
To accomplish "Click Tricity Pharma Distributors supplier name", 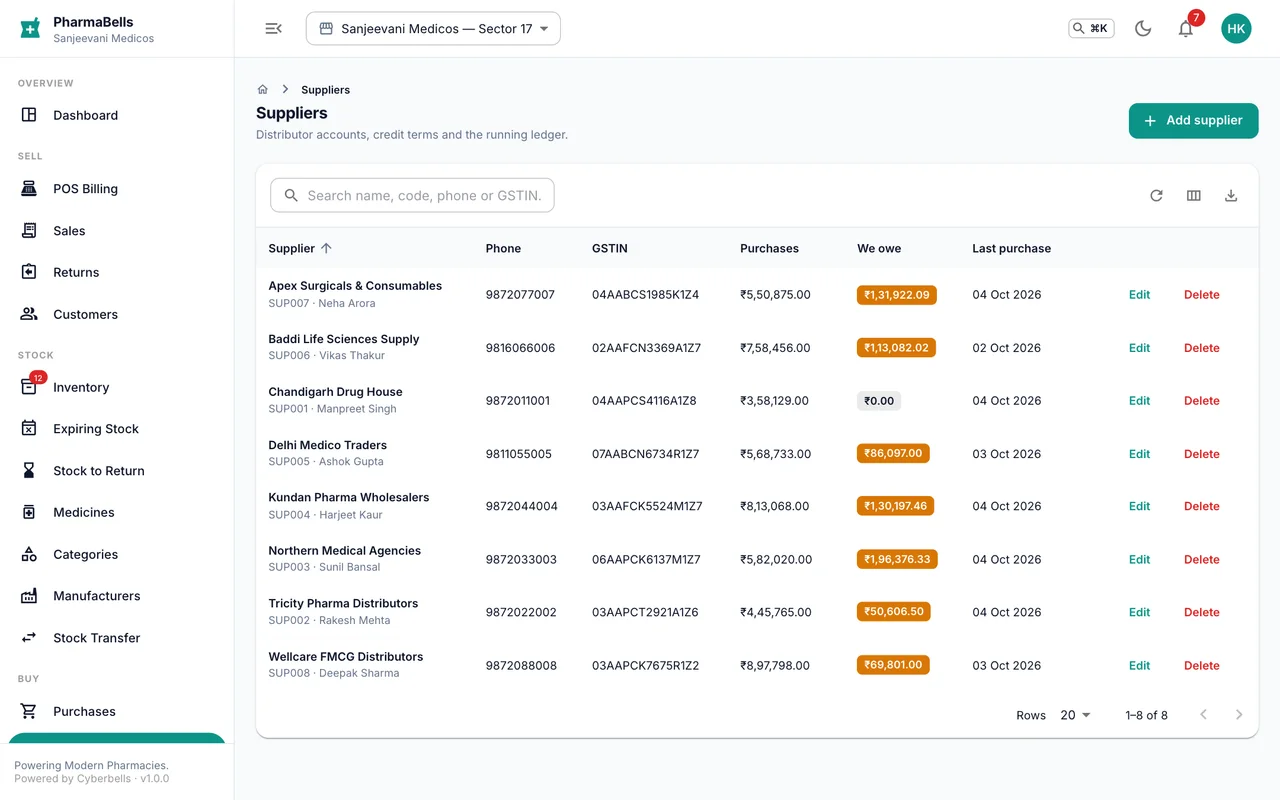I will tap(343, 603).
